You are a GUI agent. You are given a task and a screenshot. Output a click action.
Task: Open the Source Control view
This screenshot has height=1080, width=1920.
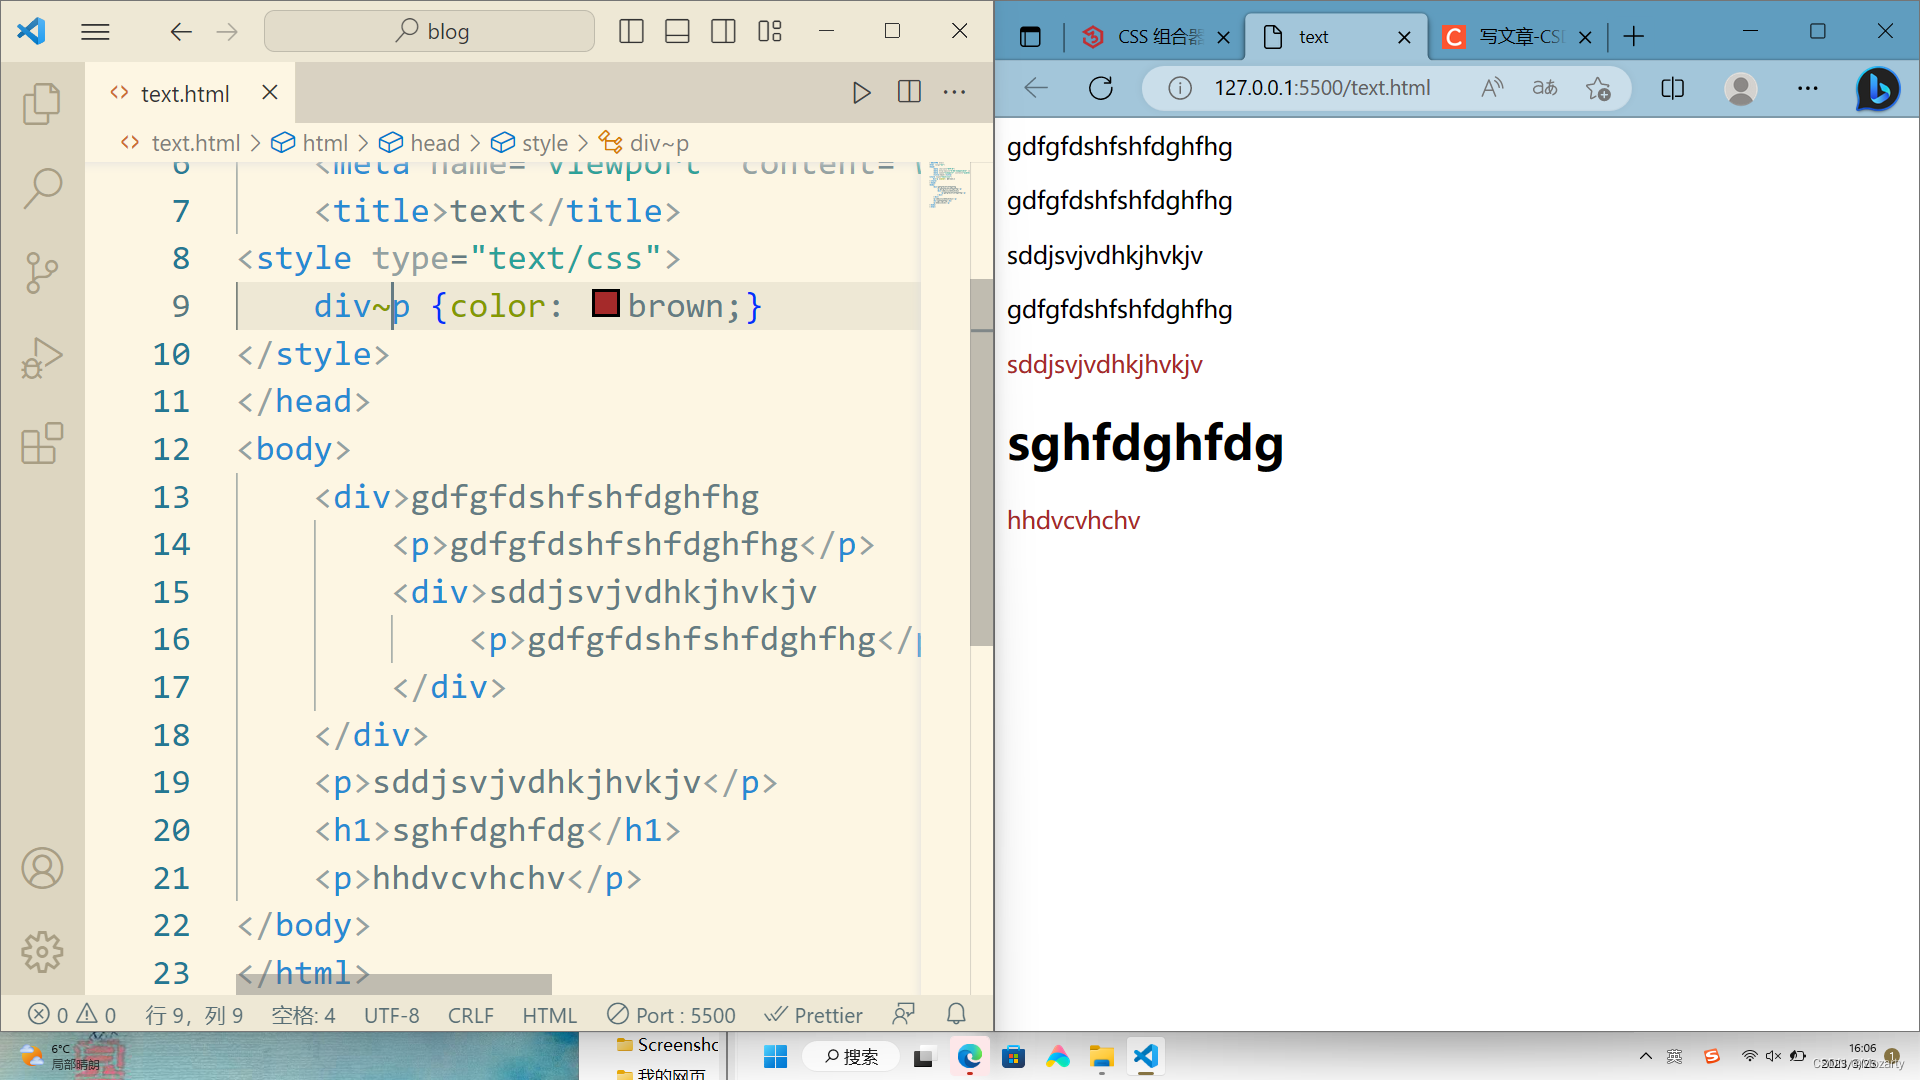42,272
